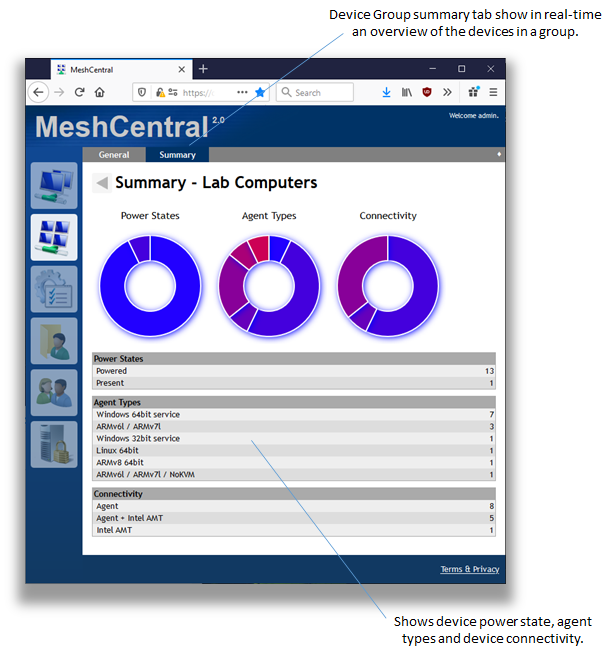Minimize the browser window
Image resolution: width=614 pixels, height=657 pixels.
tap(433, 69)
